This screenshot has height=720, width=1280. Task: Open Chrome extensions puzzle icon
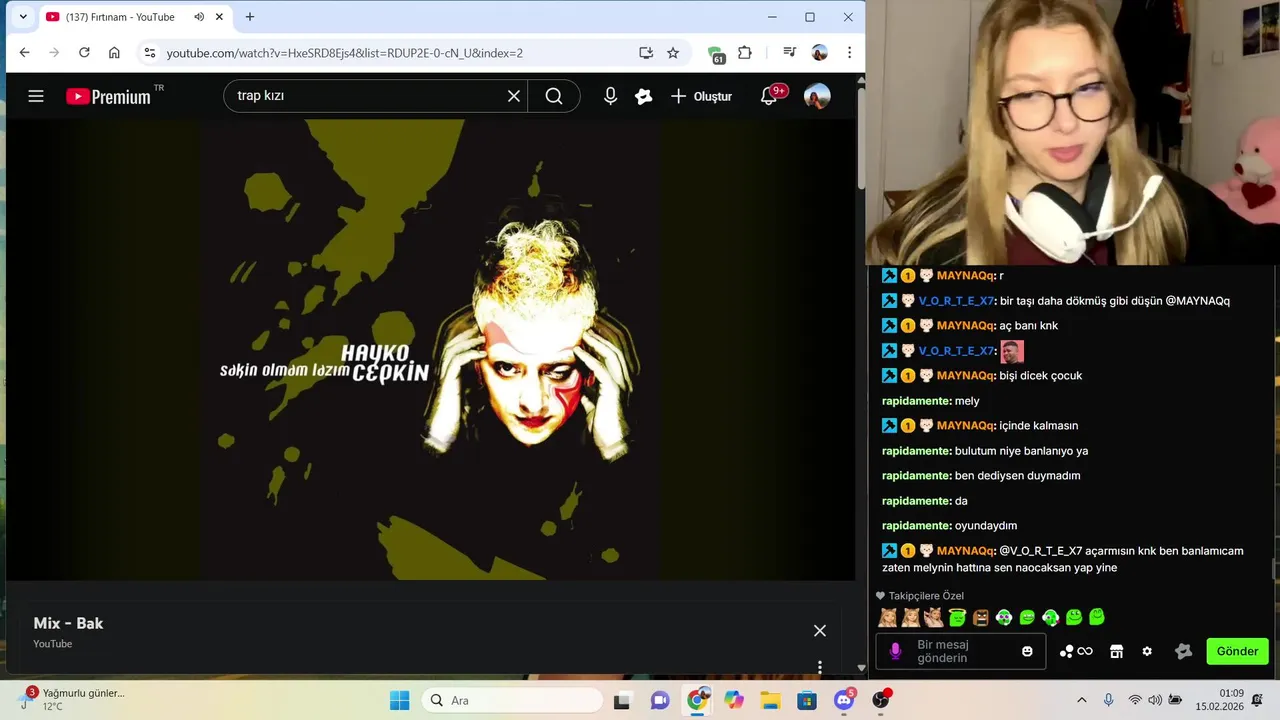pos(745,53)
